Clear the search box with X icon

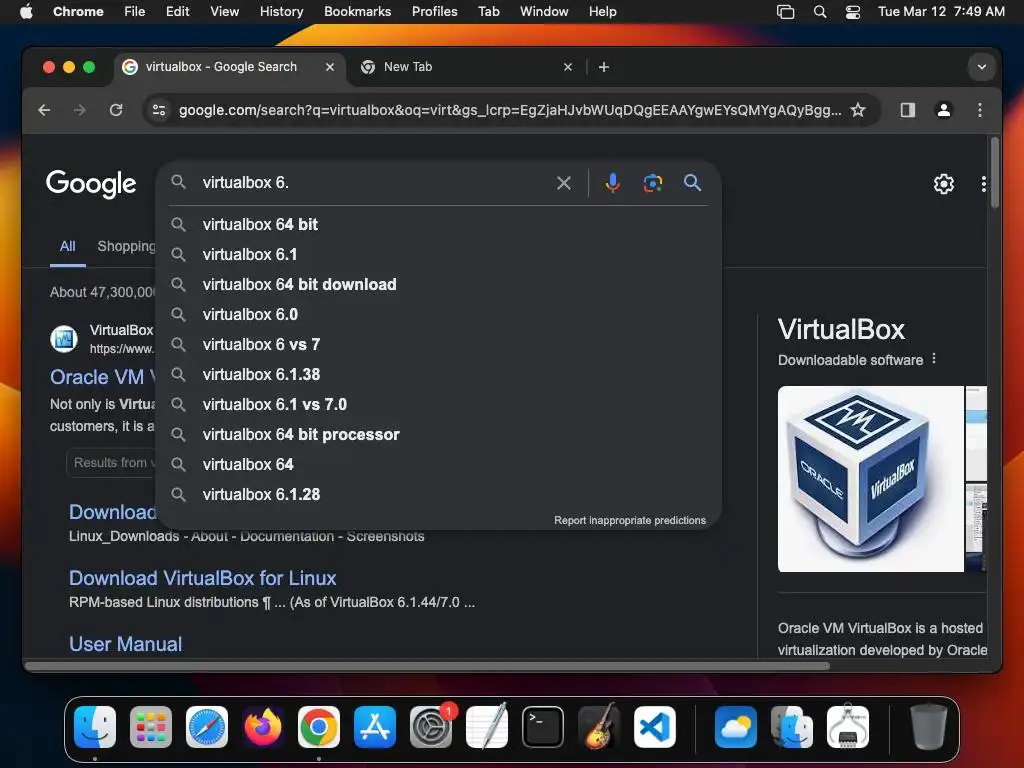564,183
